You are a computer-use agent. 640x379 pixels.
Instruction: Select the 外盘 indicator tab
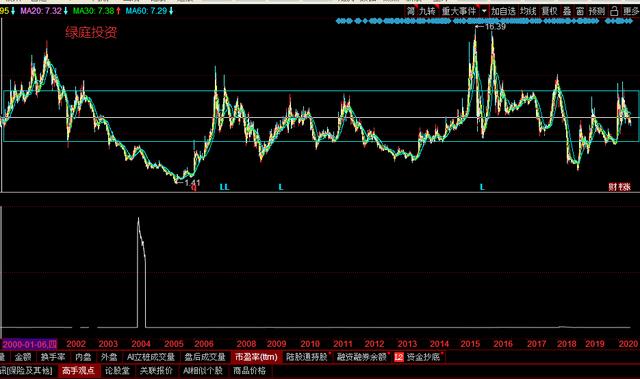click(109, 357)
